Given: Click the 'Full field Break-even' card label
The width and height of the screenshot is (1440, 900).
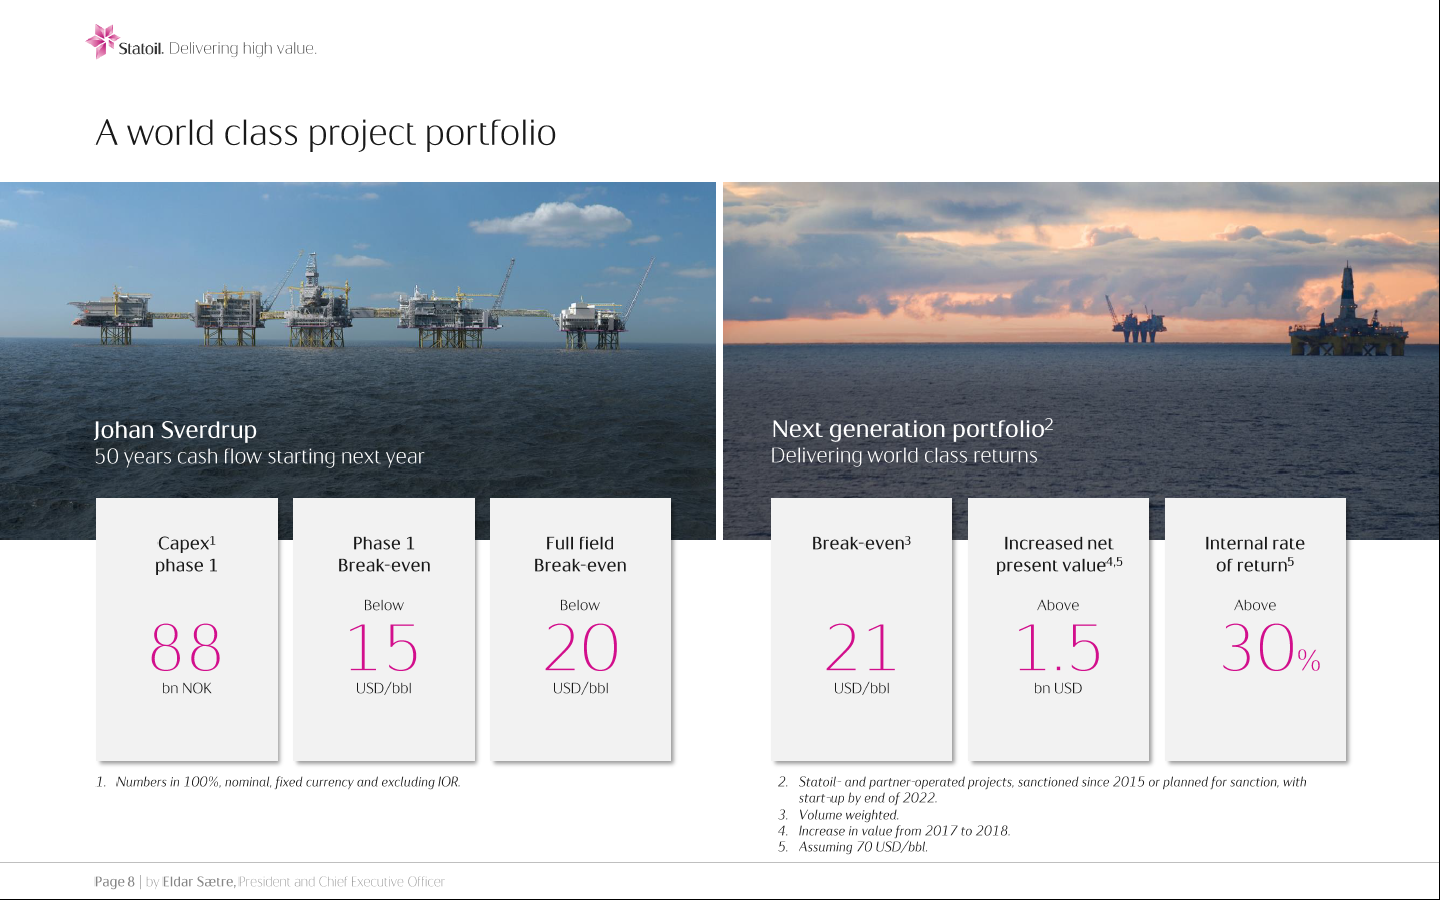Looking at the screenshot, I should [580, 554].
